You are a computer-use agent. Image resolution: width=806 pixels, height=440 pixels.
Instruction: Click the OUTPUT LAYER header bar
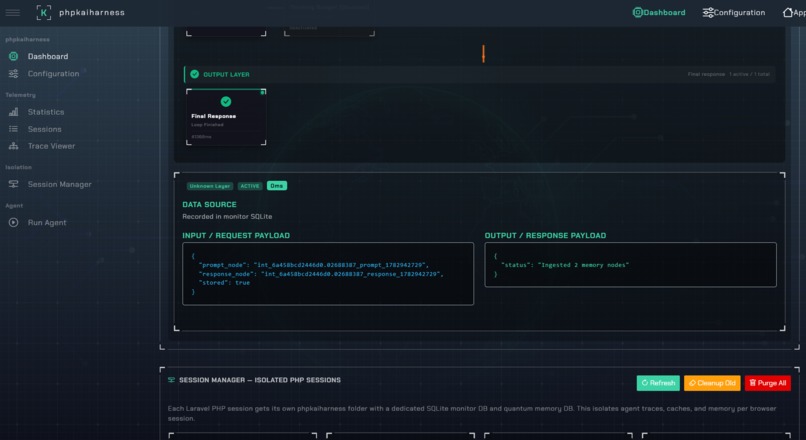click(x=480, y=74)
